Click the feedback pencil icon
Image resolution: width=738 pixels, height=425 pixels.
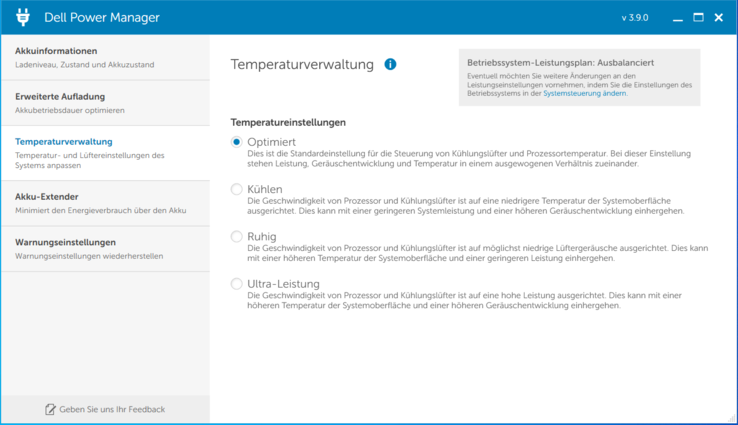50,409
